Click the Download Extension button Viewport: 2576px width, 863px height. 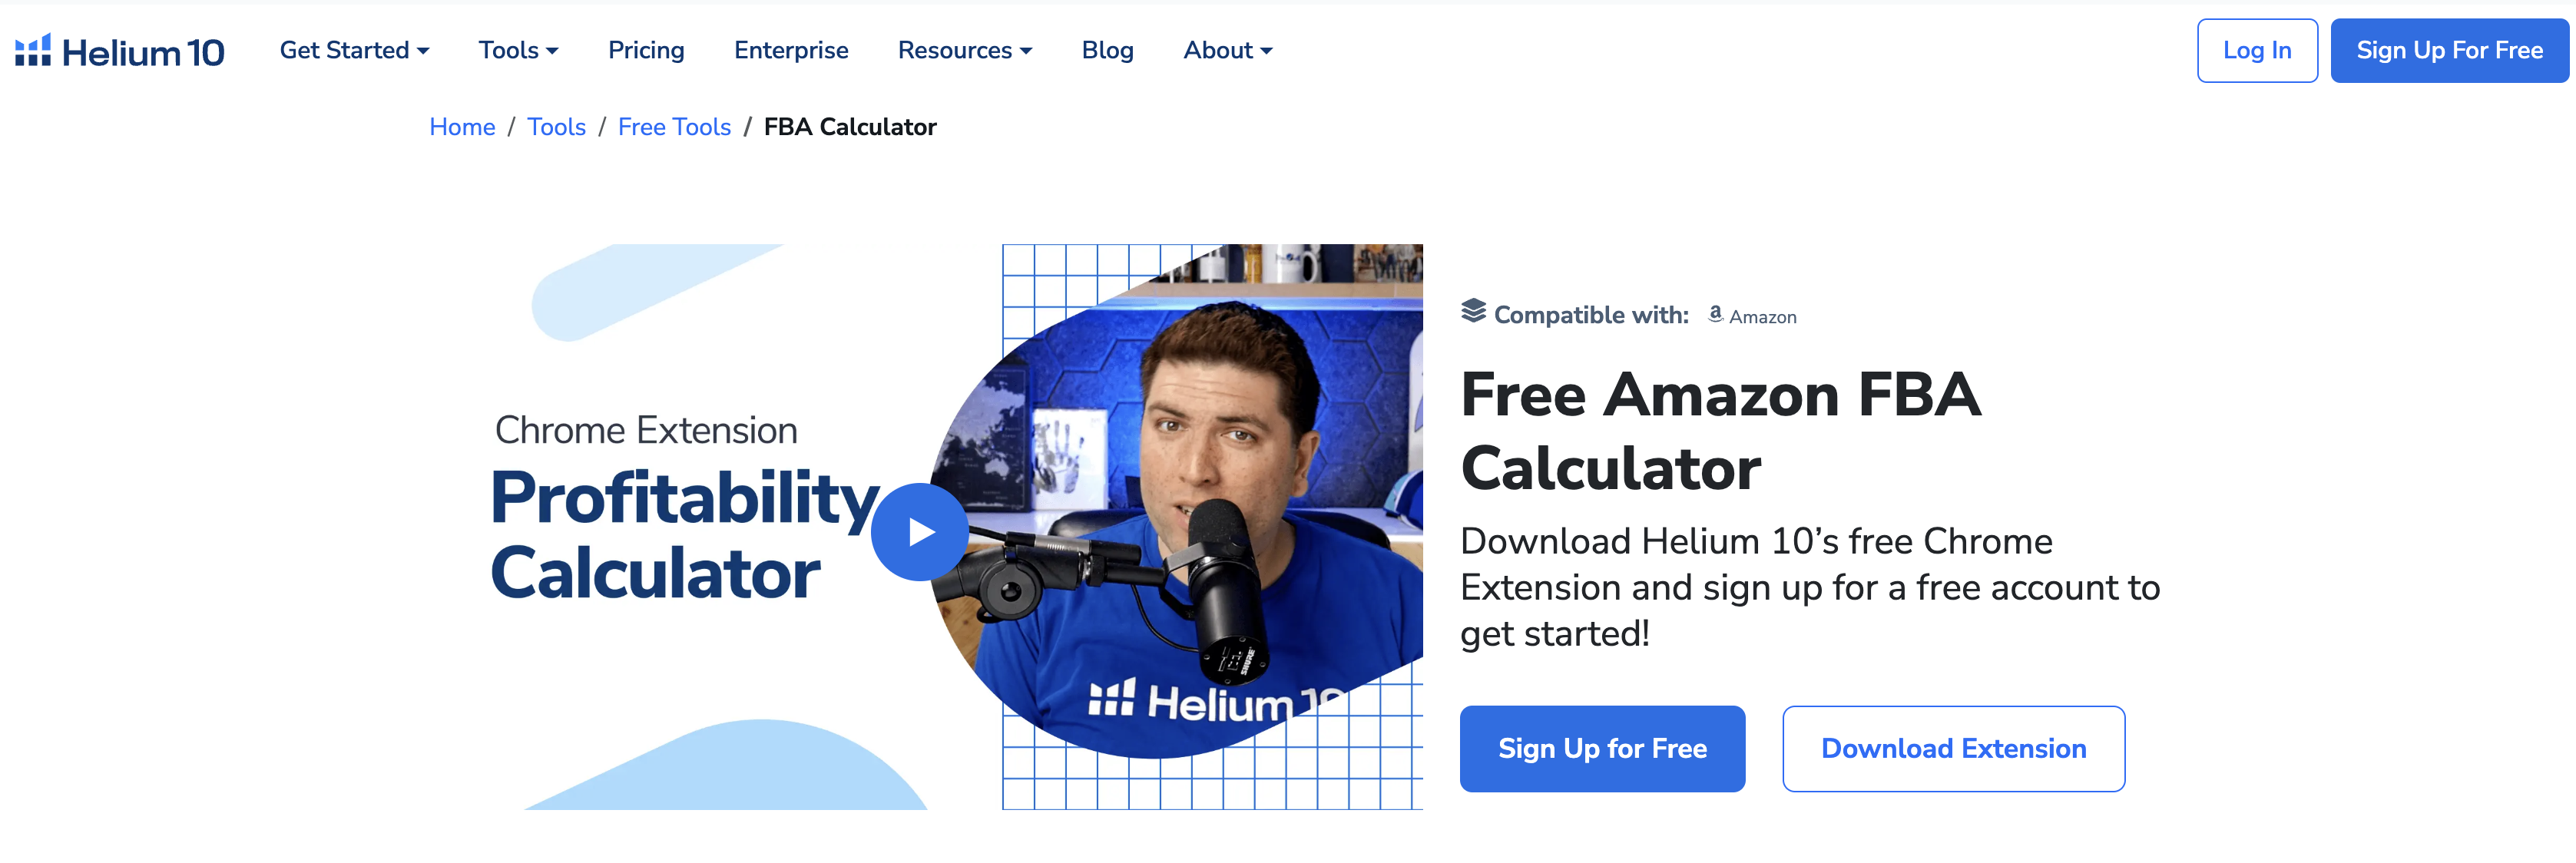pos(1953,748)
